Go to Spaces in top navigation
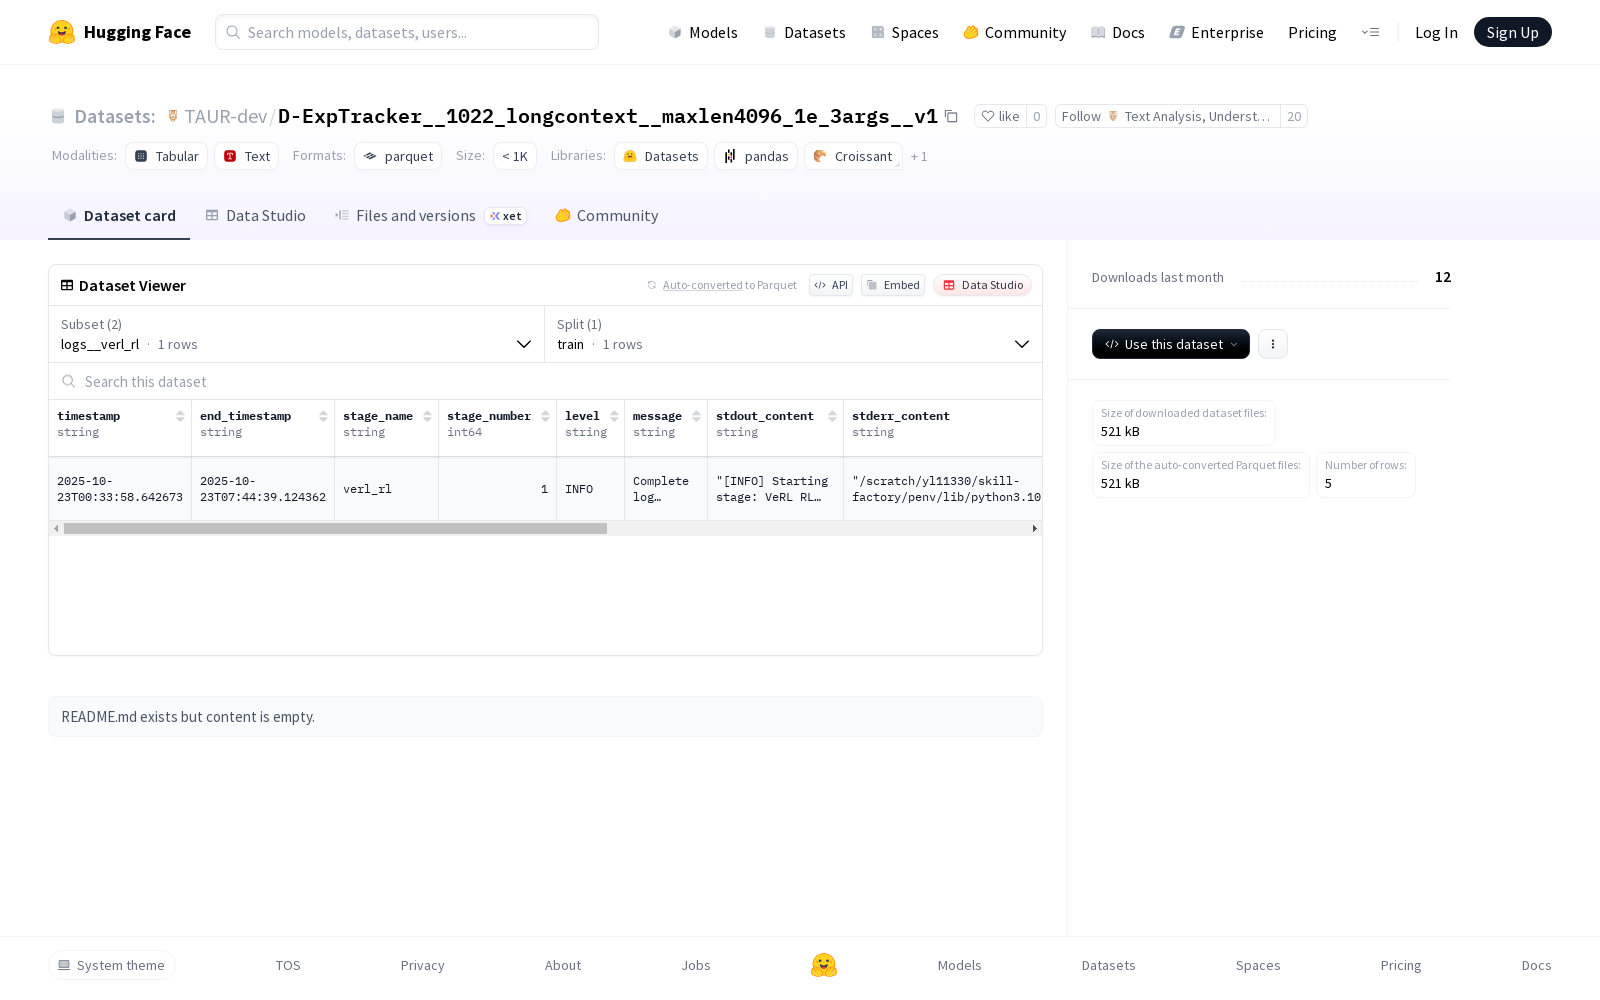Screen dimensions: 1600x1000 [904, 32]
